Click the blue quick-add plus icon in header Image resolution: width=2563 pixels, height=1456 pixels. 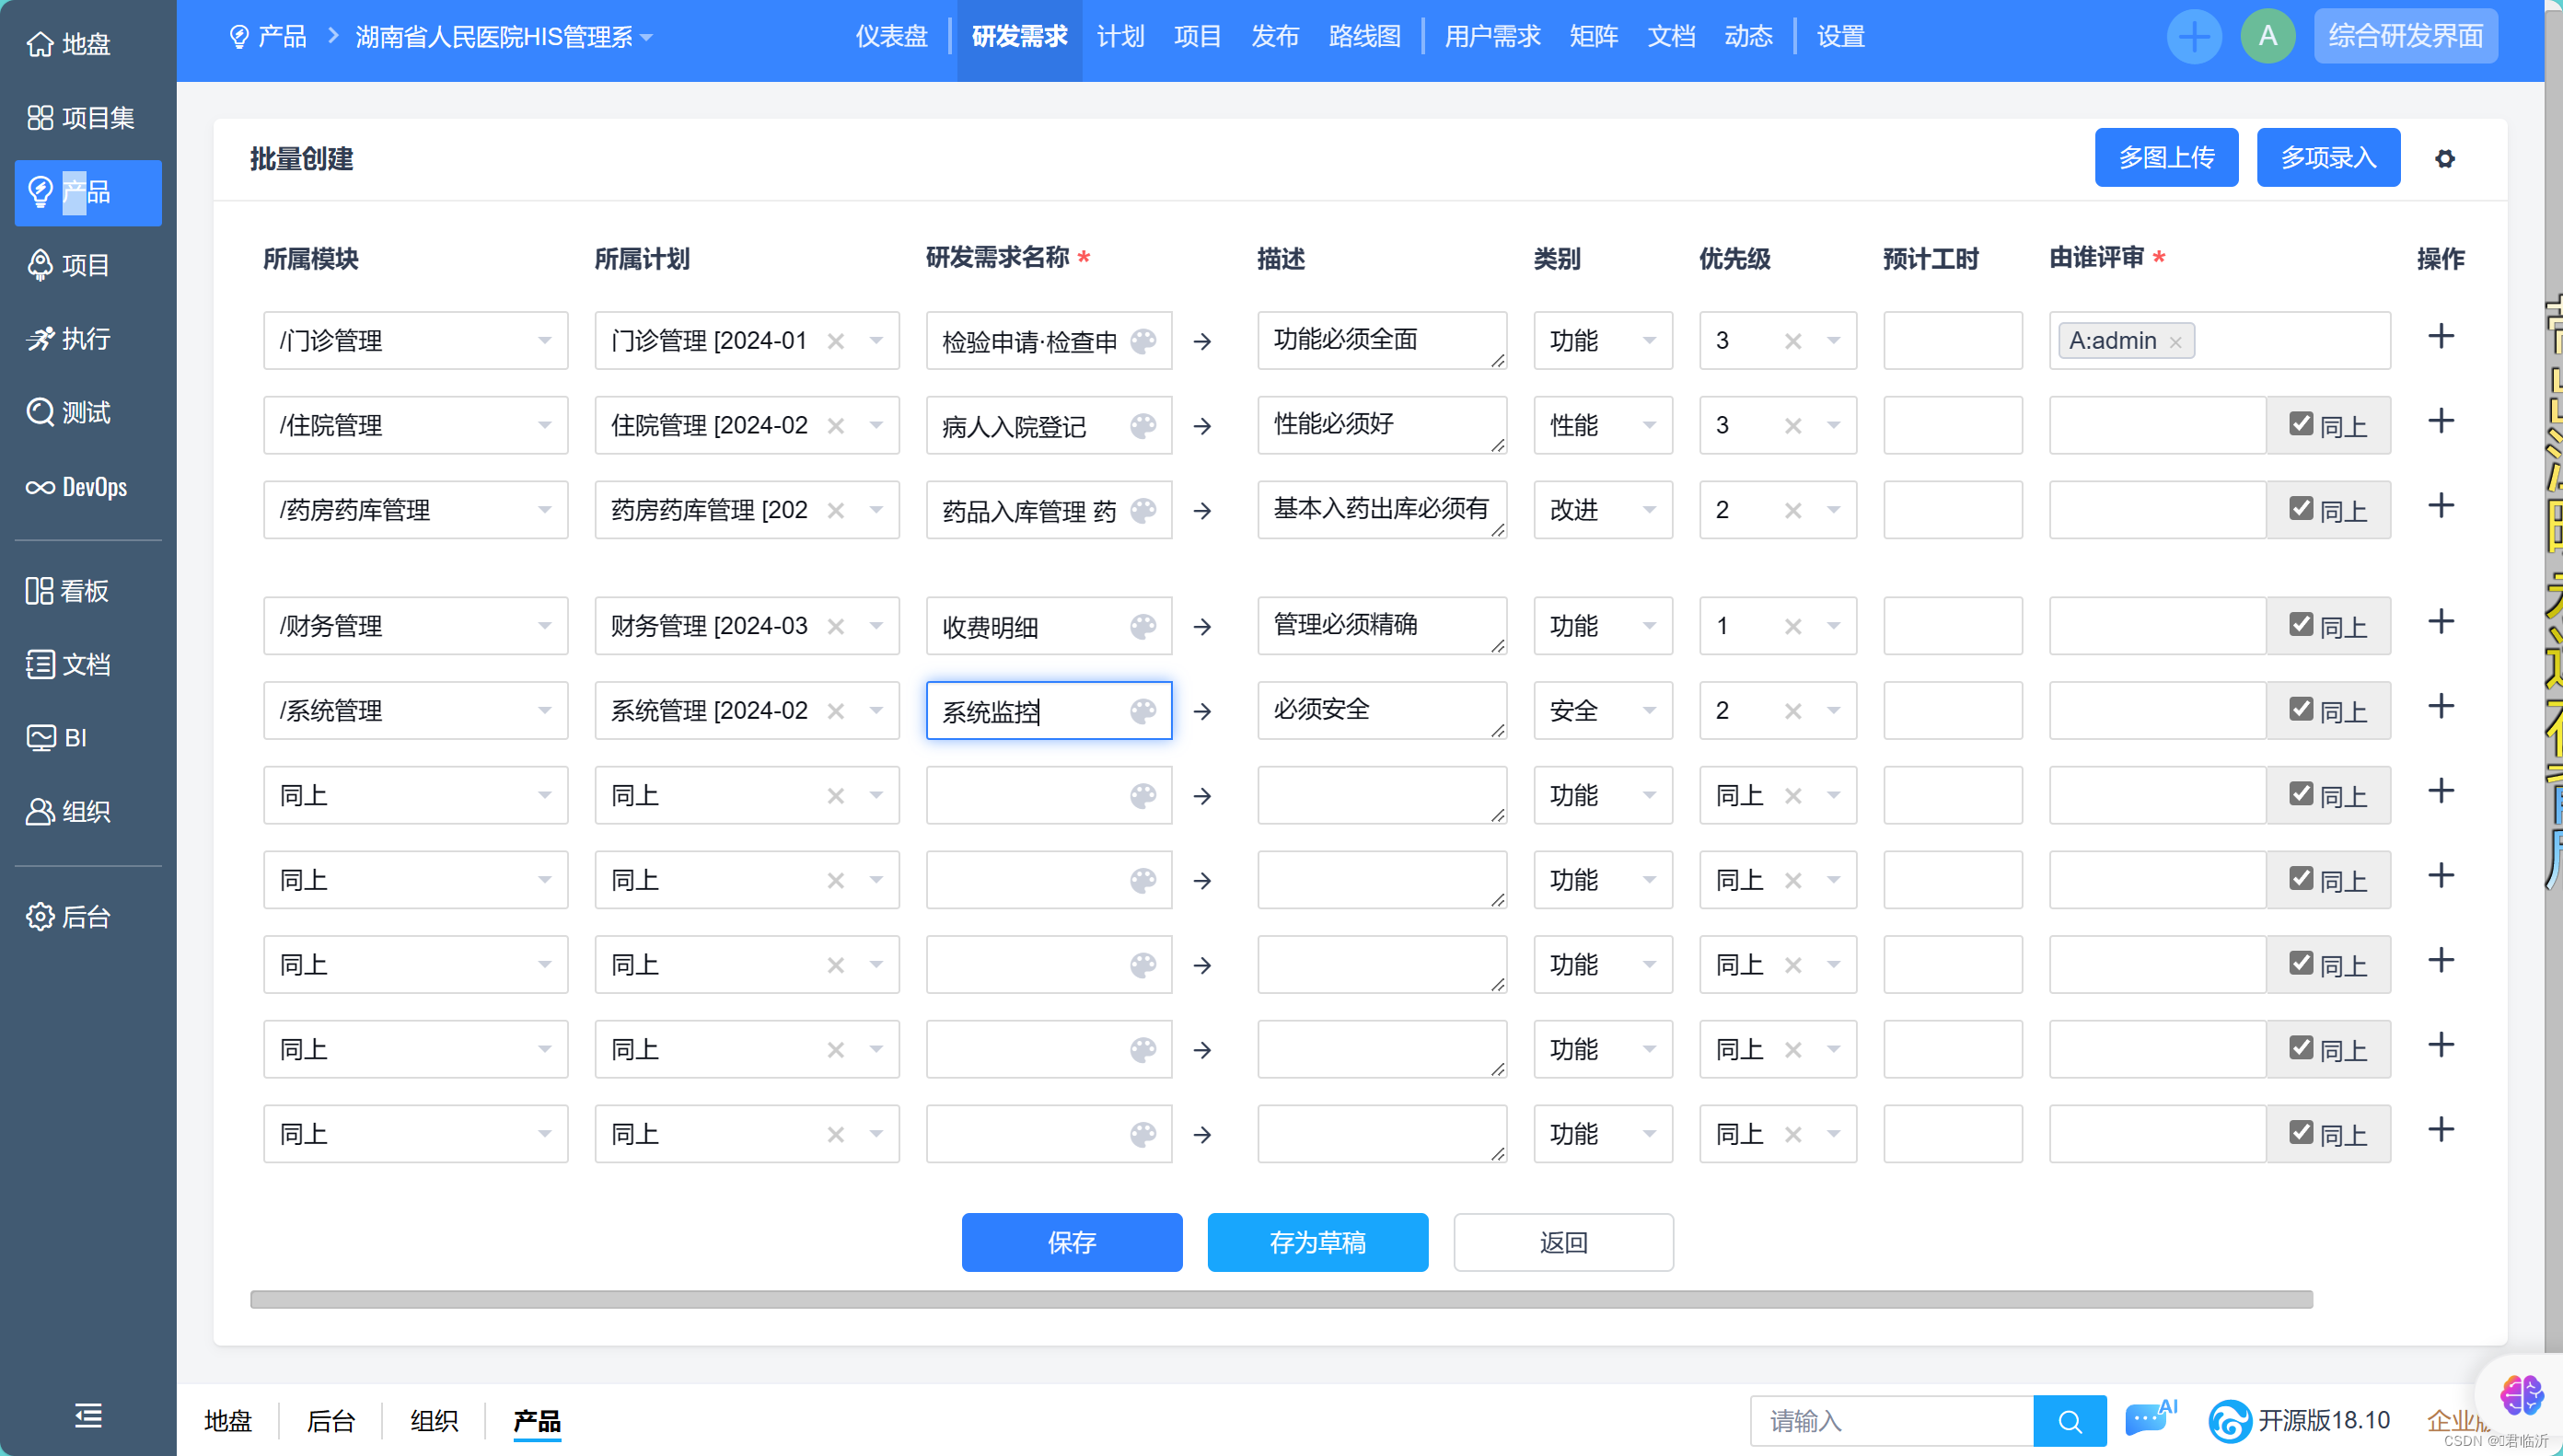[2194, 37]
